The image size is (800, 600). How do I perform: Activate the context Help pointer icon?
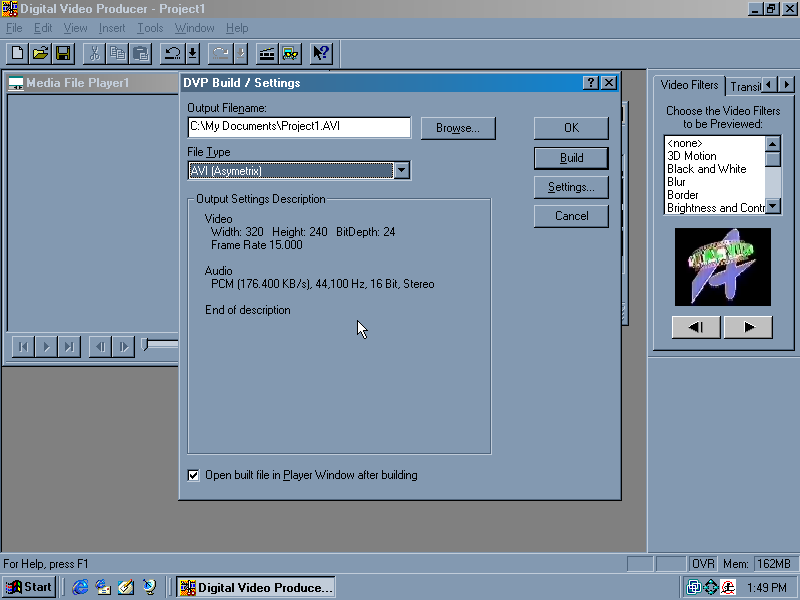[x=321, y=53]
